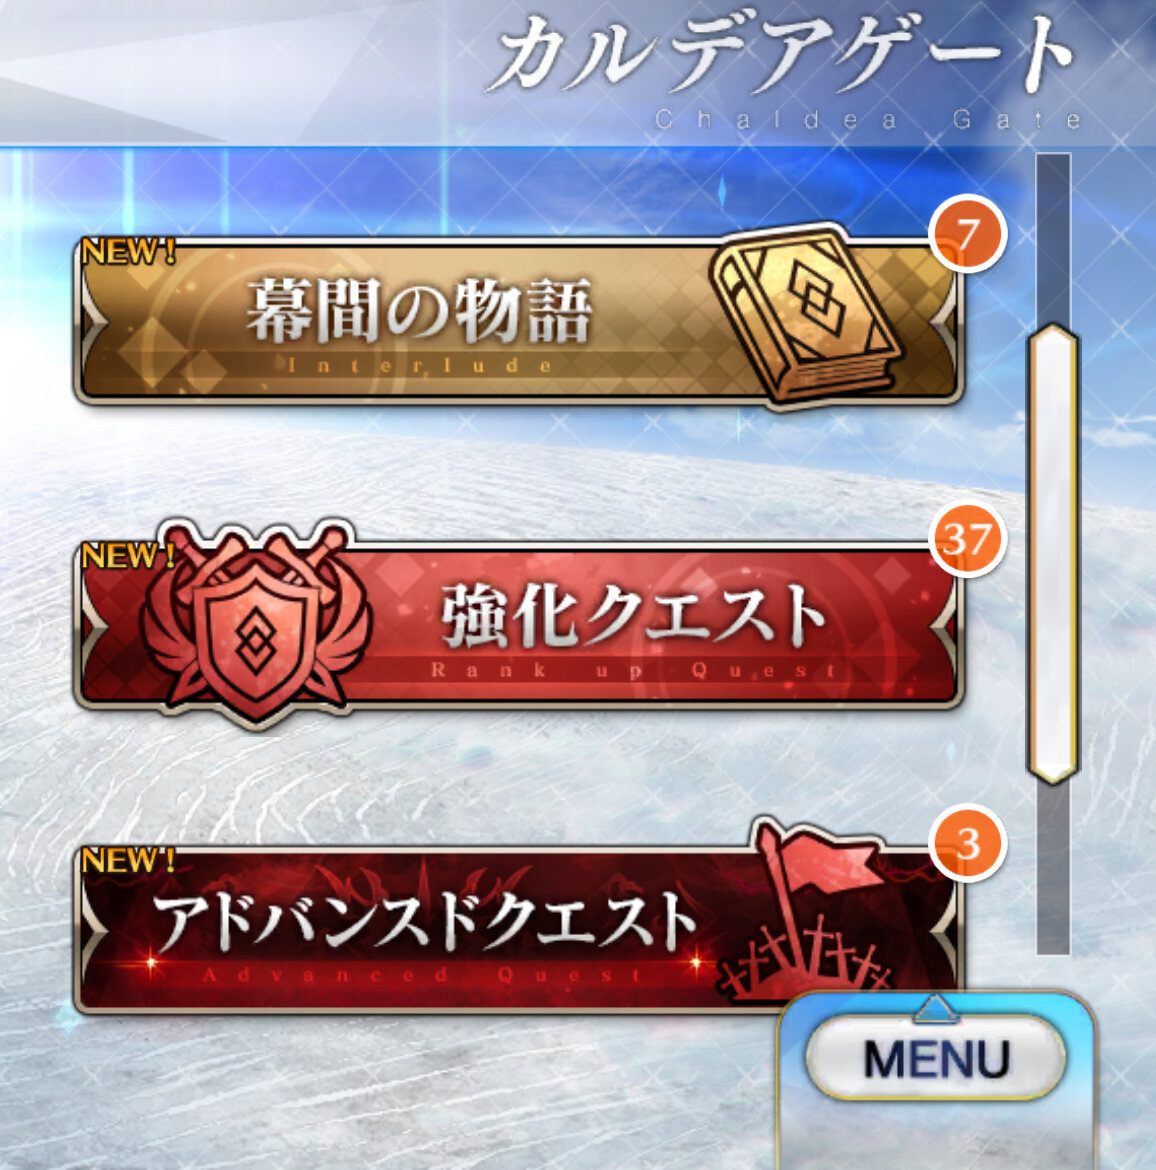Screen dimensions: 1156x1170
Task: Click the golden book icon on Interlude banner
Action: [x=807, y=315]
